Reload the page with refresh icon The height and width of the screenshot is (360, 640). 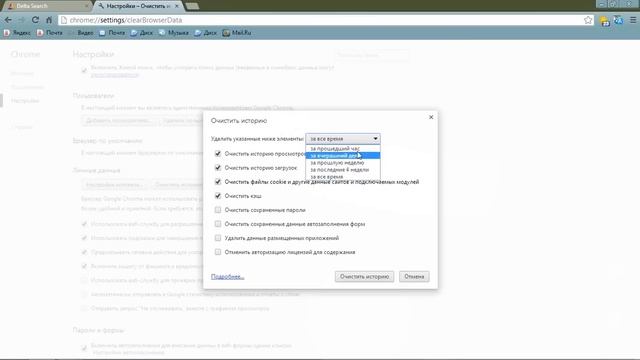click(x=36, y=20)
